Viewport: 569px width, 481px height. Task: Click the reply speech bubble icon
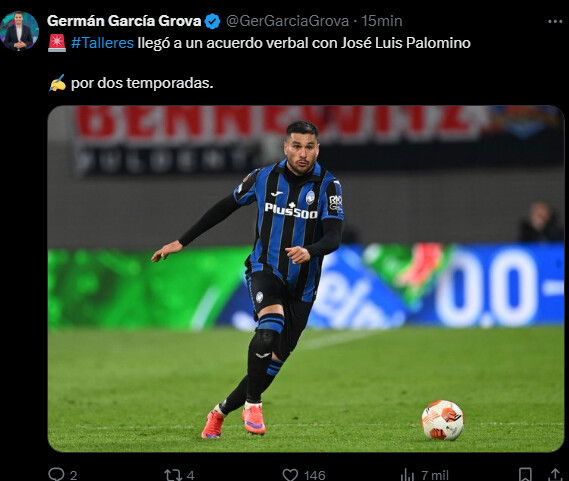point(56,474)
